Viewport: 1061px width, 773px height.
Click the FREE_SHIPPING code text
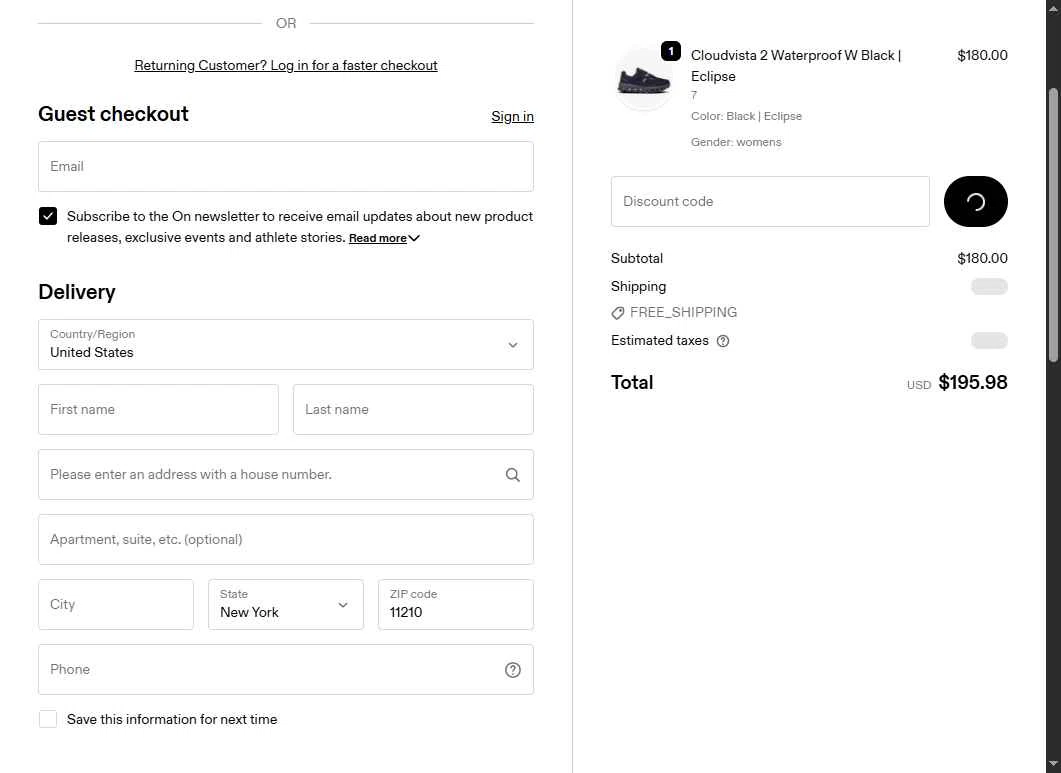683,313
